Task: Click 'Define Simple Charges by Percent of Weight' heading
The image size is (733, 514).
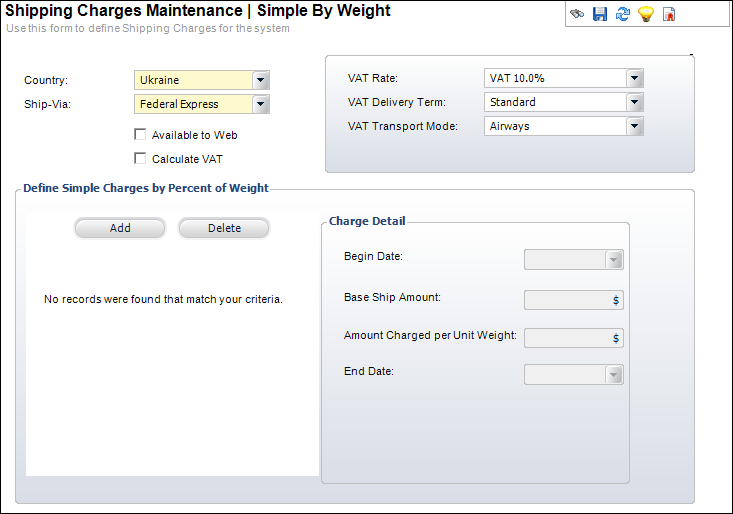Action: click(146, 188)
